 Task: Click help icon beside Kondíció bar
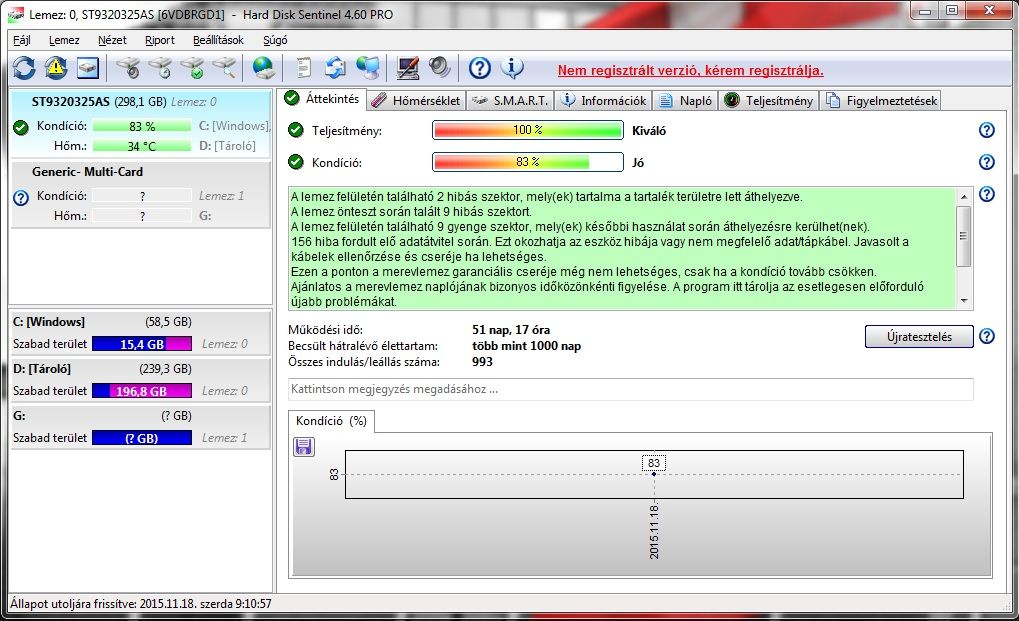[x=987, y=162]
